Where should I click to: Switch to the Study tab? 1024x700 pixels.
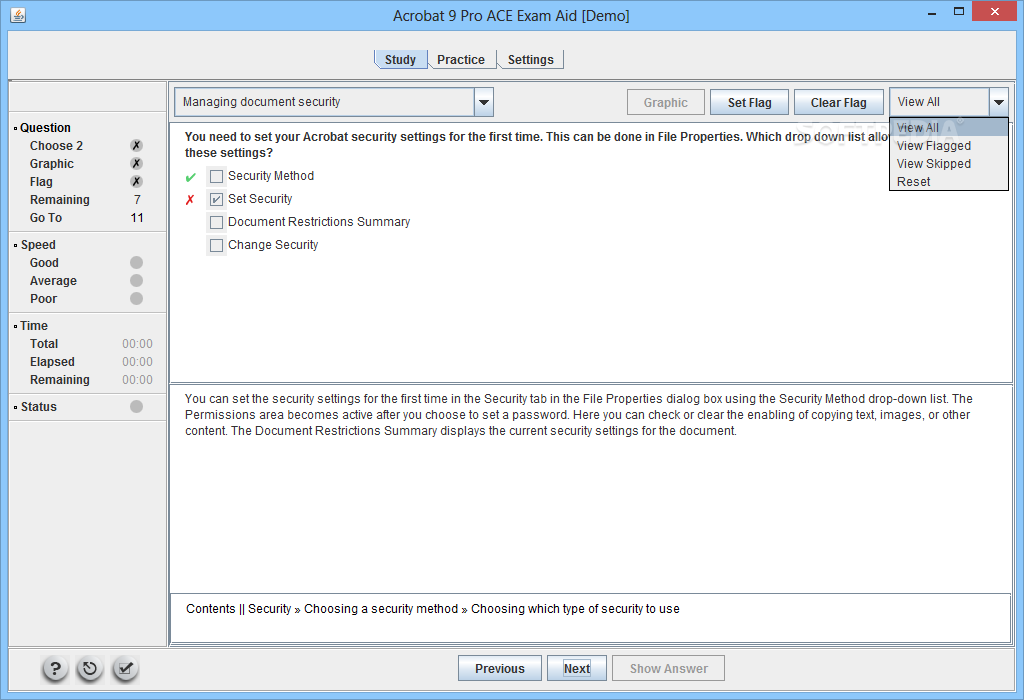point(400,59)
